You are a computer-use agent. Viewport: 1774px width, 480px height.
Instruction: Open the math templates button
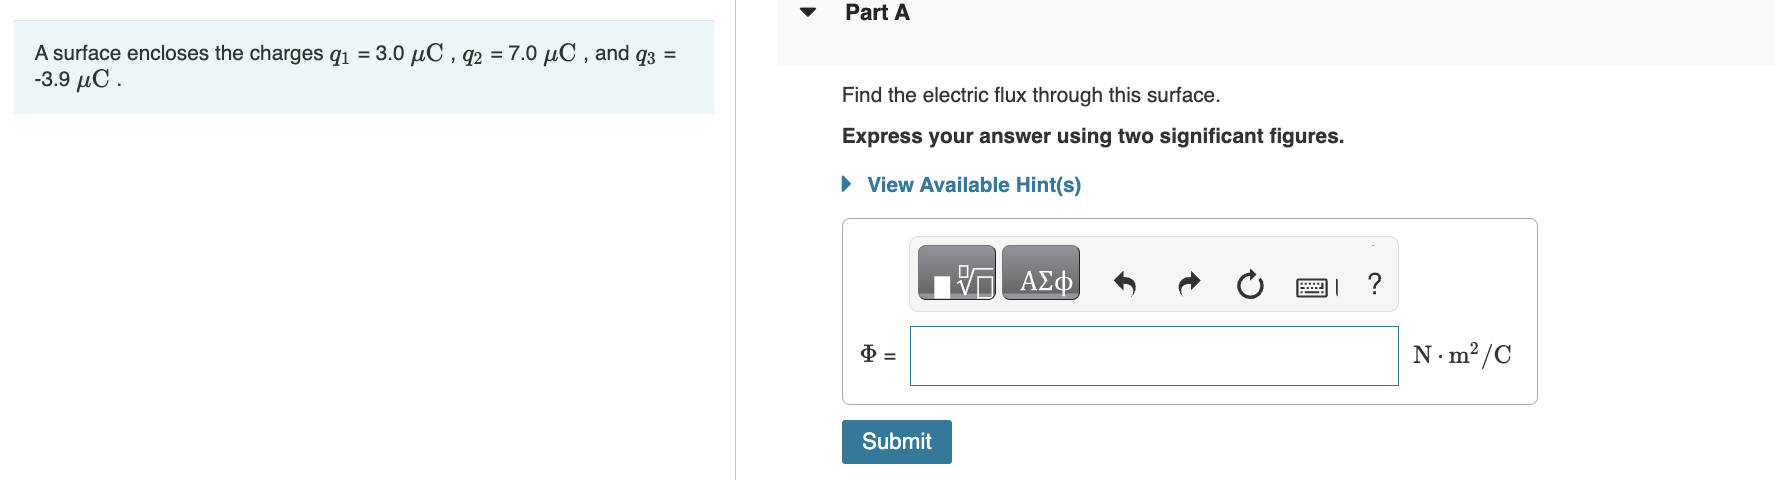[956, 273]
